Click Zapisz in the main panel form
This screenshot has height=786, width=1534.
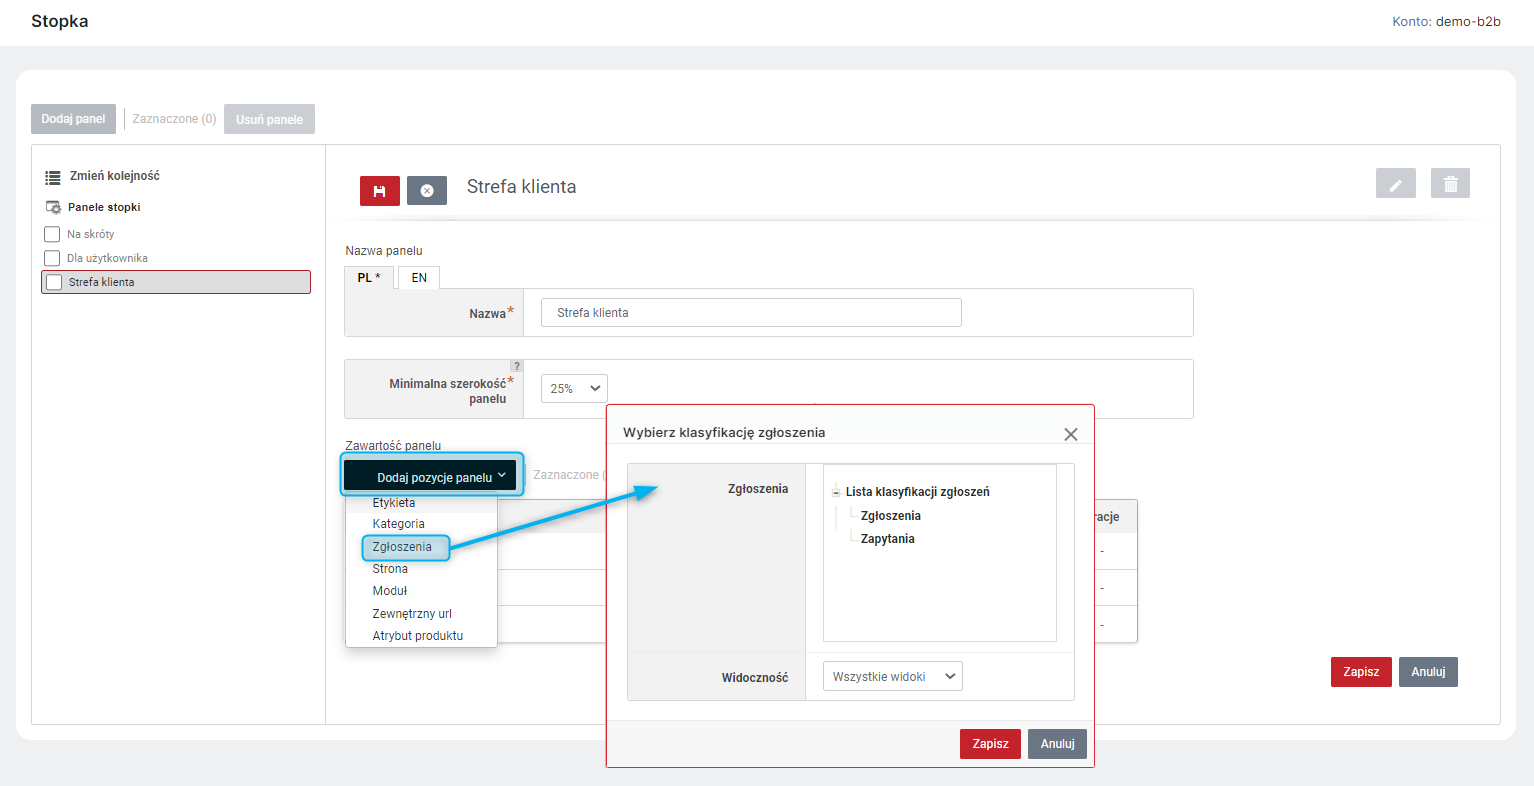[x=1361, y=672]
